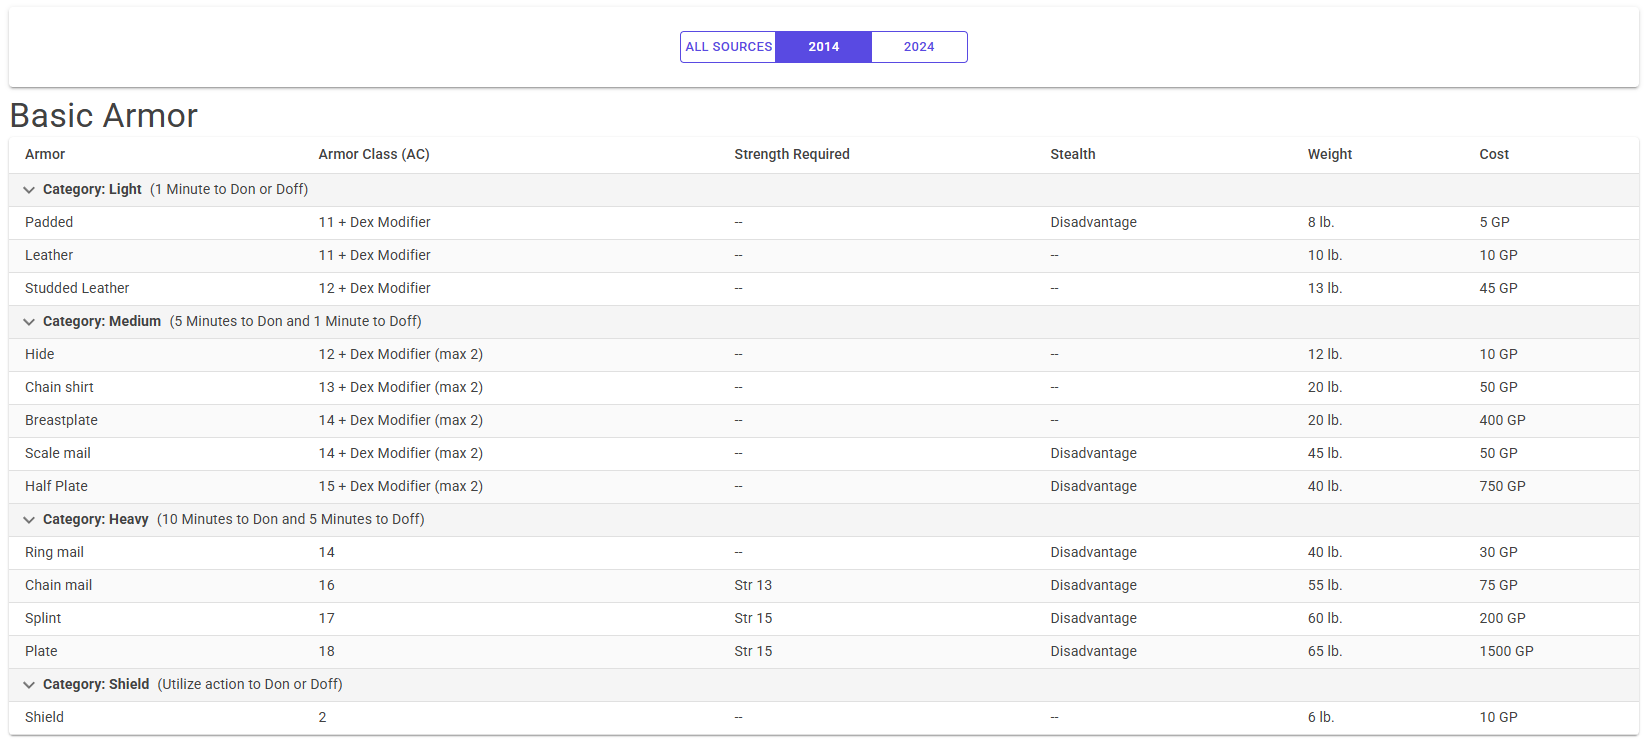This screenshot has width=1645, height=744.
Task: Click the 400 GP cost cell
Action: (x=1502, y=420)
